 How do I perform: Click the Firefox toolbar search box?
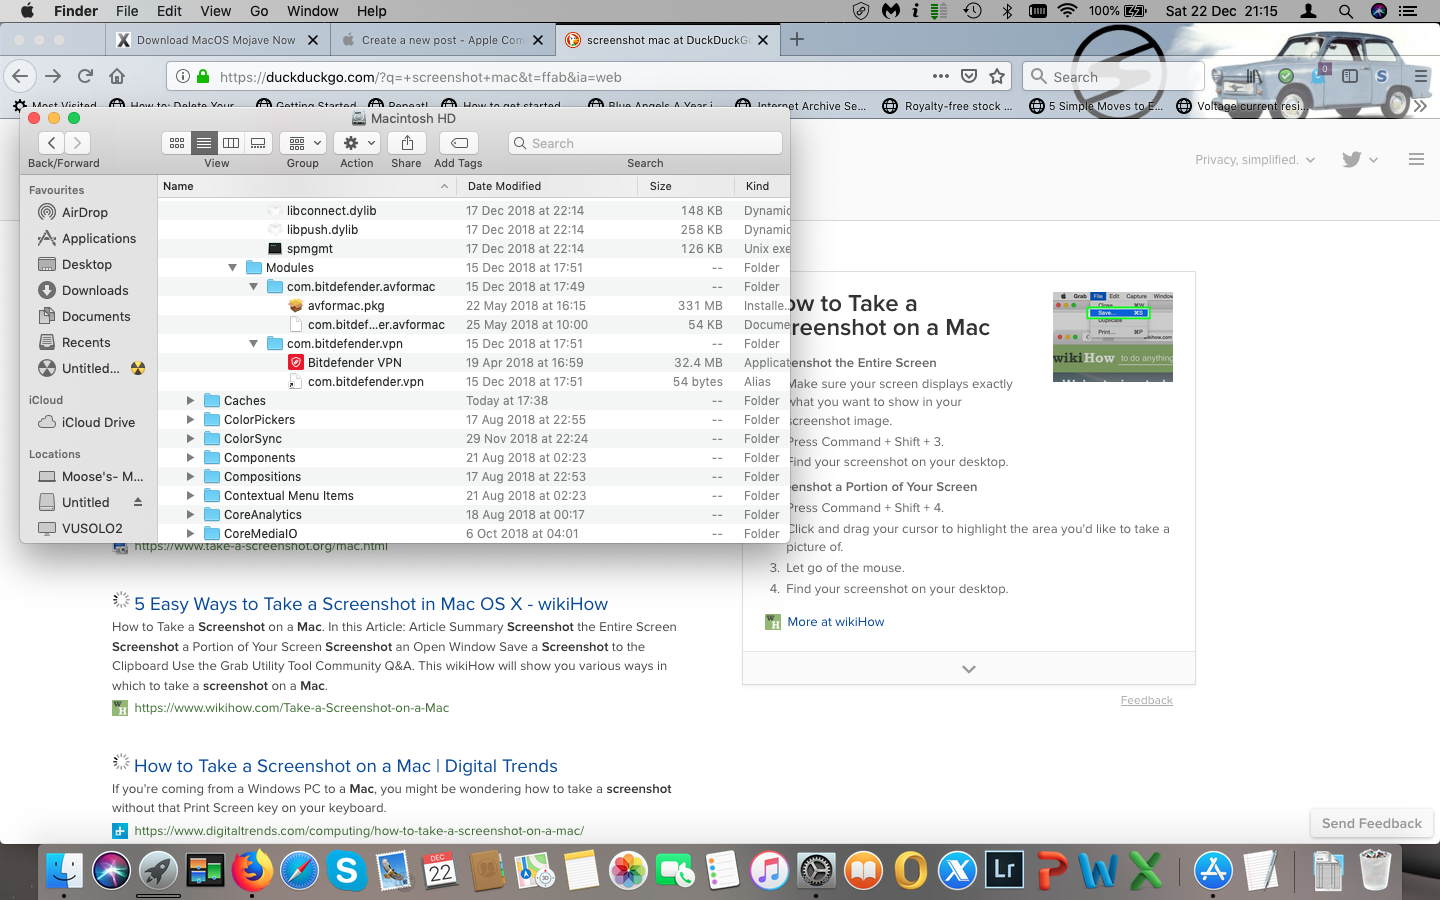pyautogui.click(x=1114, y=76)
